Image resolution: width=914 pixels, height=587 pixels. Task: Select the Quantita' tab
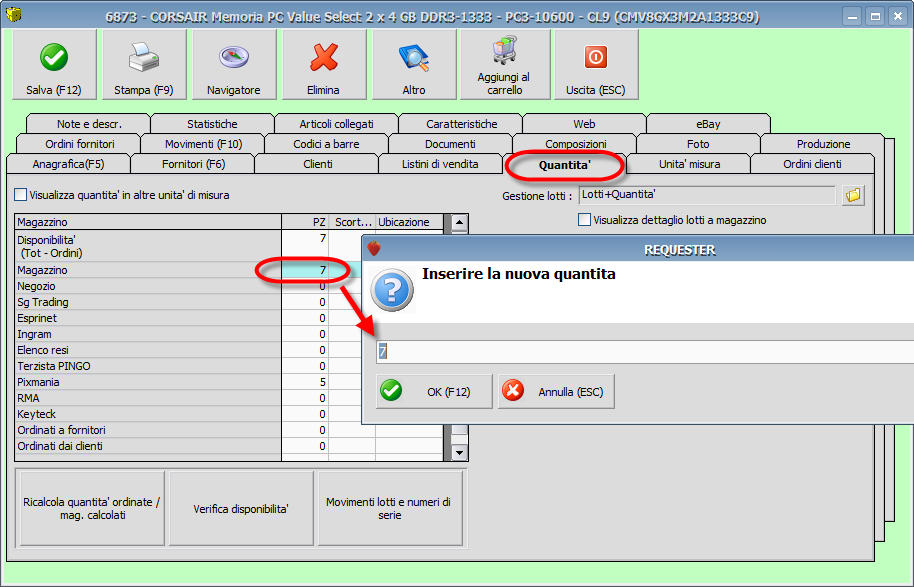click(x=564, y=165)
